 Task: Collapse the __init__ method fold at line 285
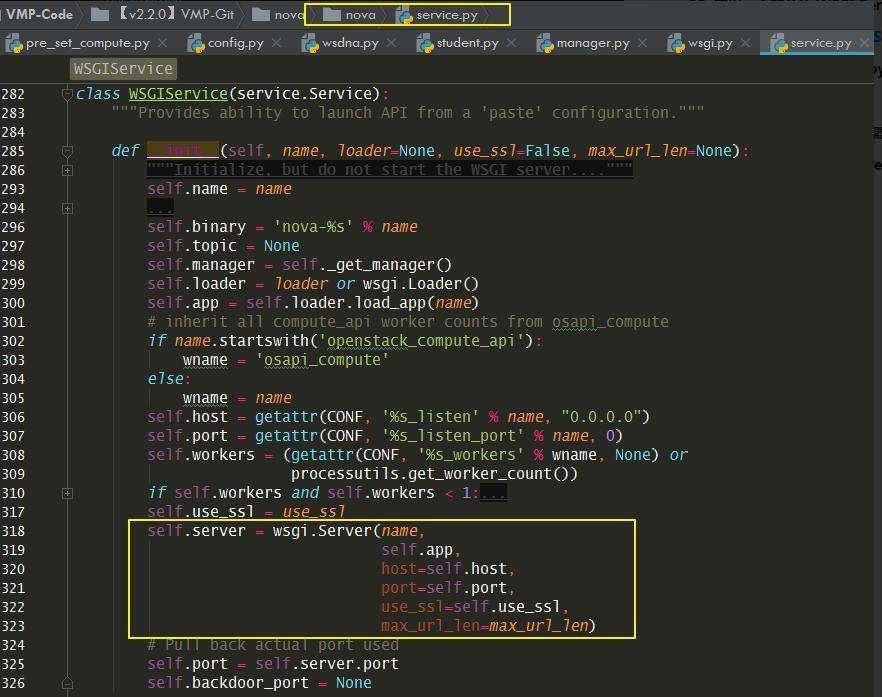point(67,151)
